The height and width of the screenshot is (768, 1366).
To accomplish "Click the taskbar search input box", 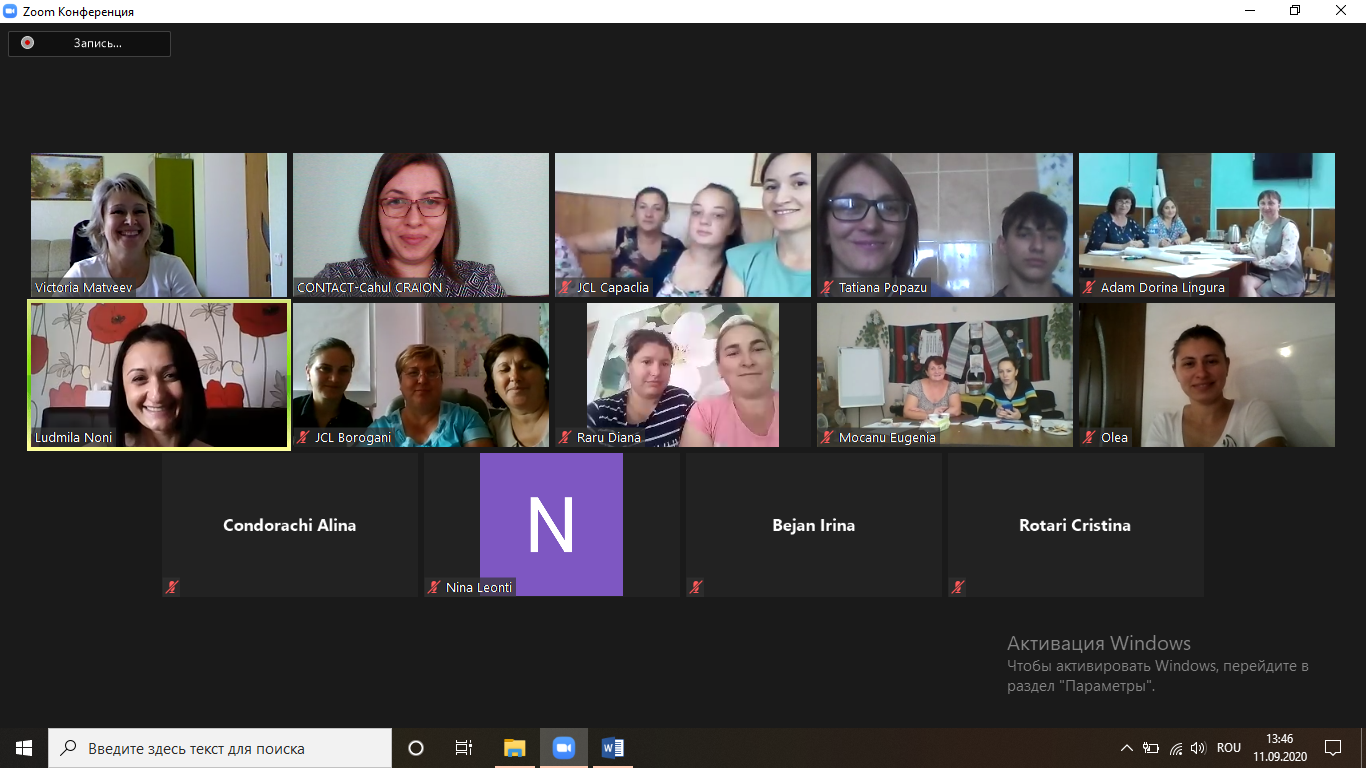I will tap(220, 748).
